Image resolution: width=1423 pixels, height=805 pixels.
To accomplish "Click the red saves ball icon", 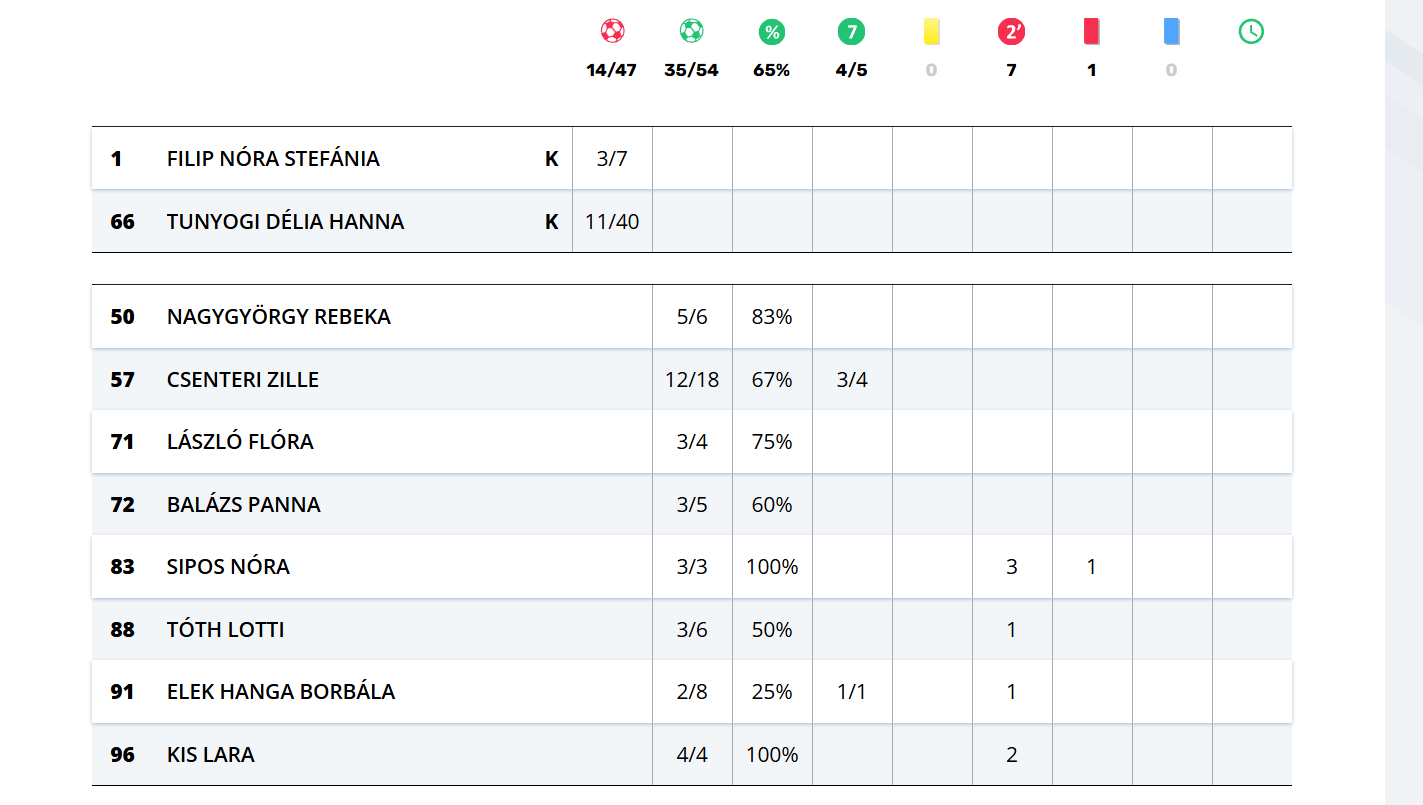I will click(612, 32).
